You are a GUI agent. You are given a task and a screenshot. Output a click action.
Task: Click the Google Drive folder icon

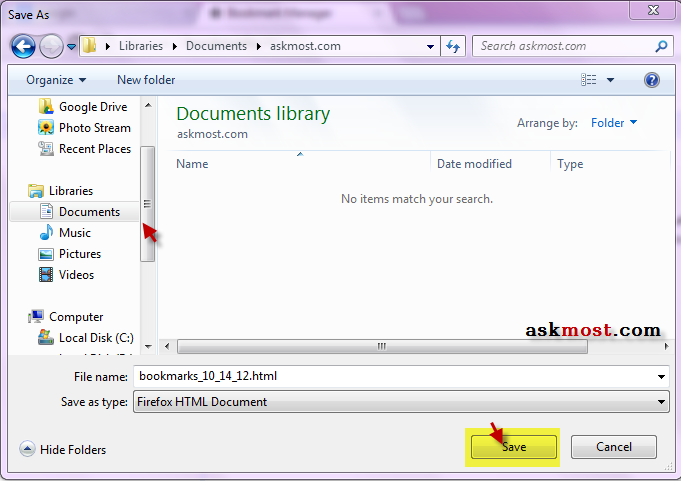tap(46, 107)
